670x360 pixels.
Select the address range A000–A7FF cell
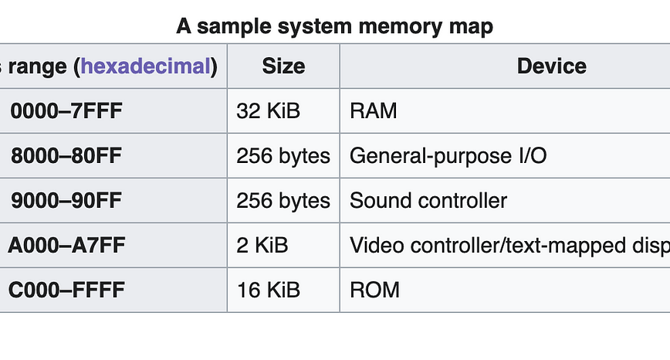point(113,245)
